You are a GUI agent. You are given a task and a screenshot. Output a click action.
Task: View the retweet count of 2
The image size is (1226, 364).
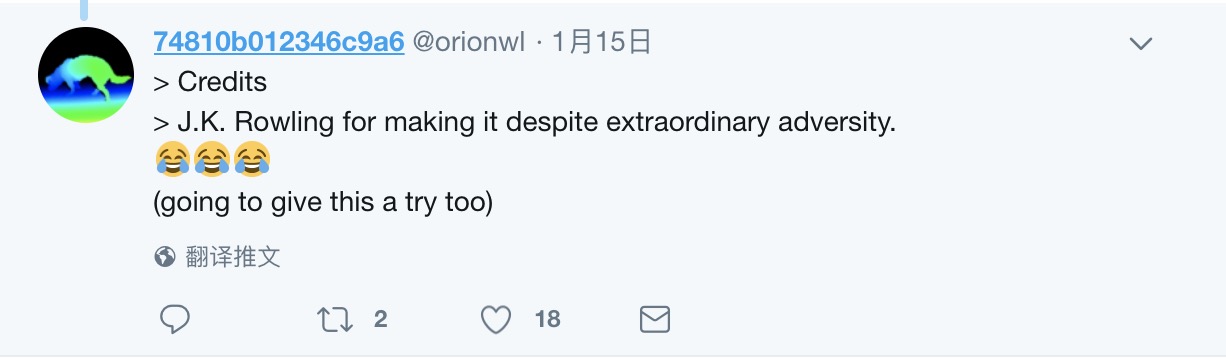(x=380, y=320)
